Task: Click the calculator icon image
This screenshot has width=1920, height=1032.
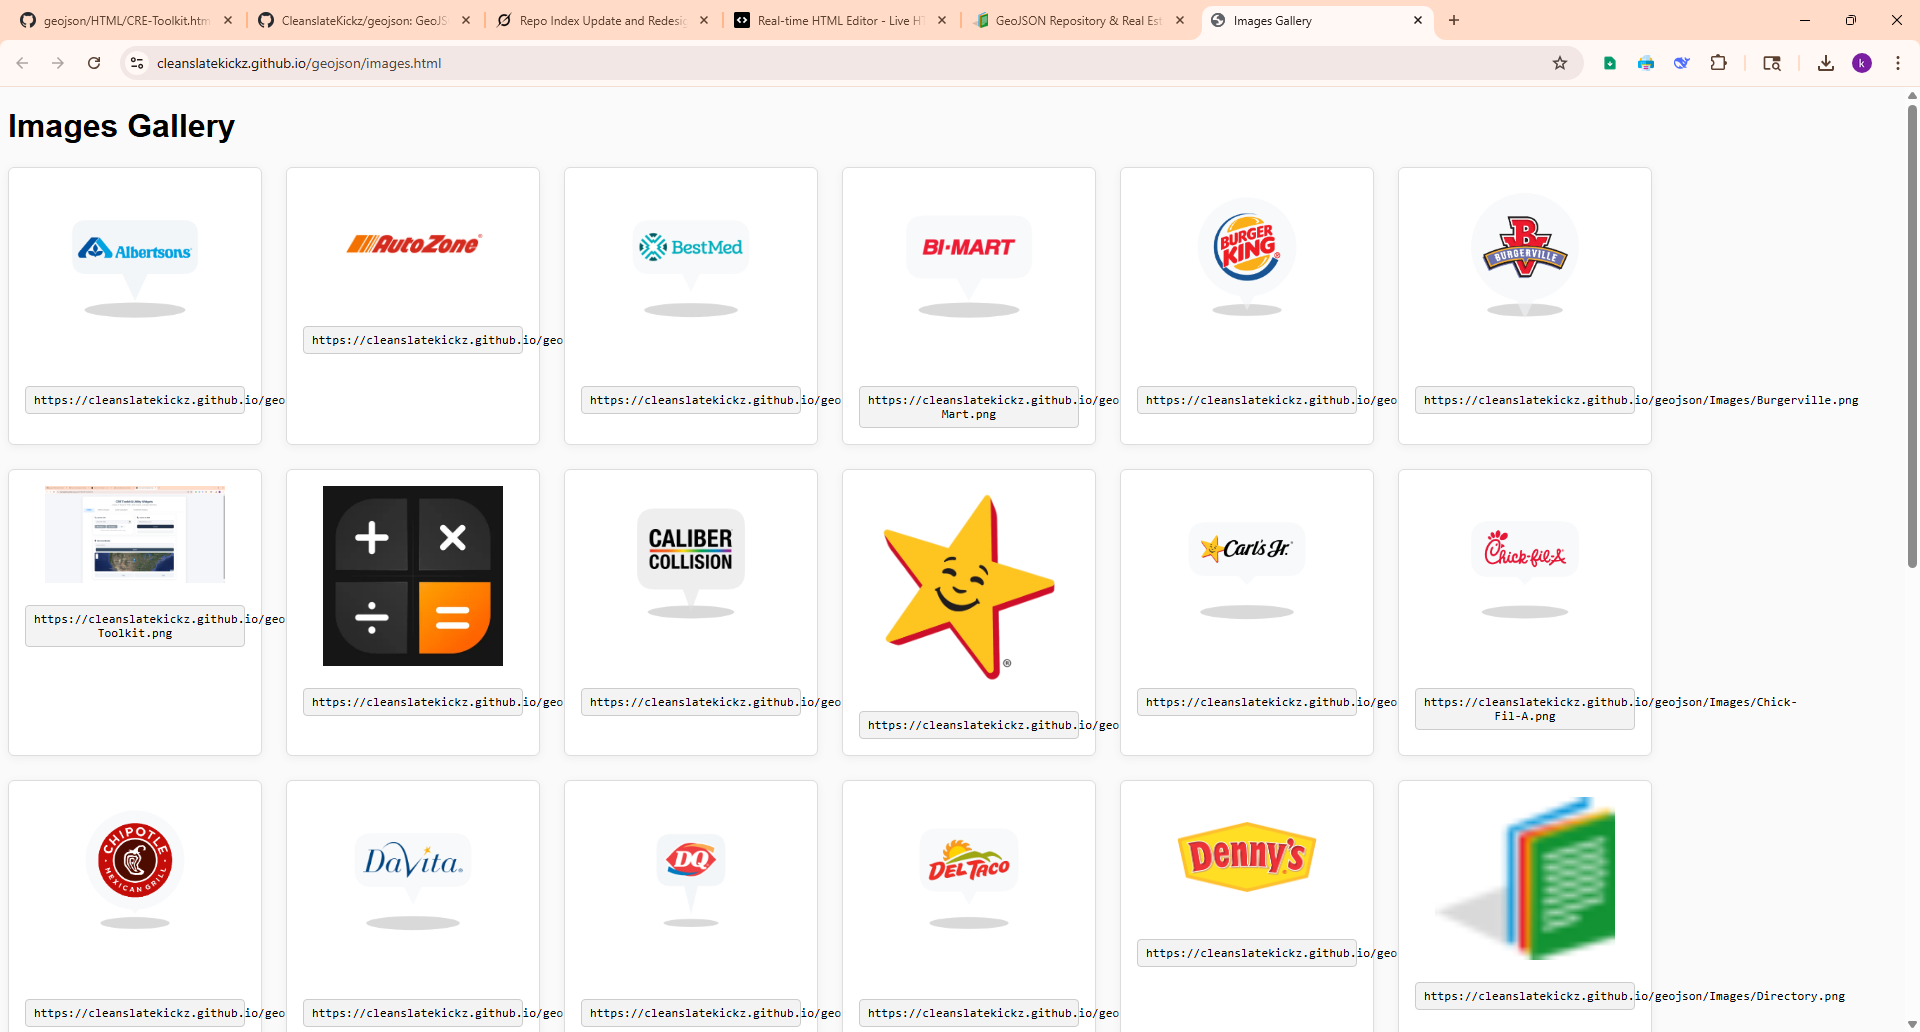Action: pos(413,576)
